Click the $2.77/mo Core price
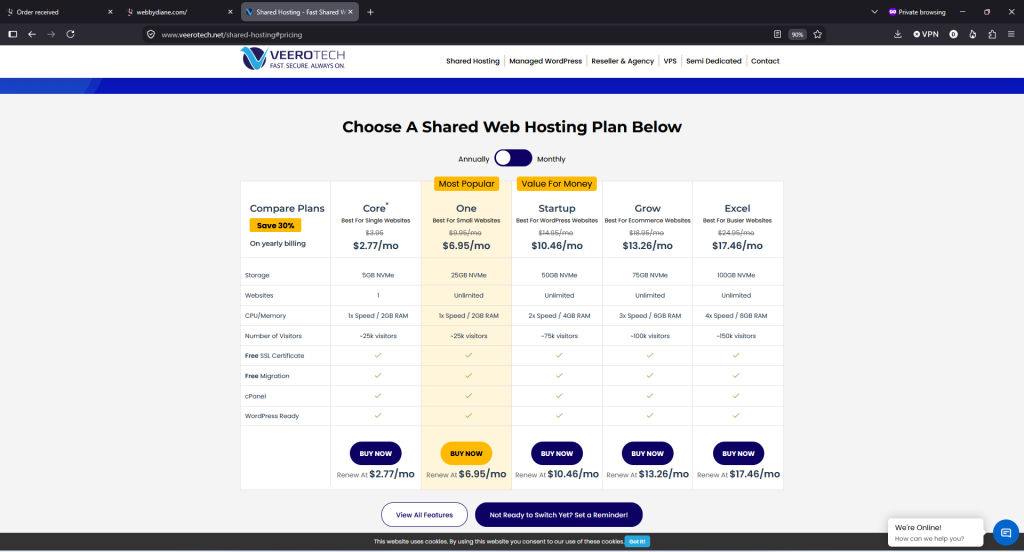This screenshot has width=1024, height=552. [376, 246]
